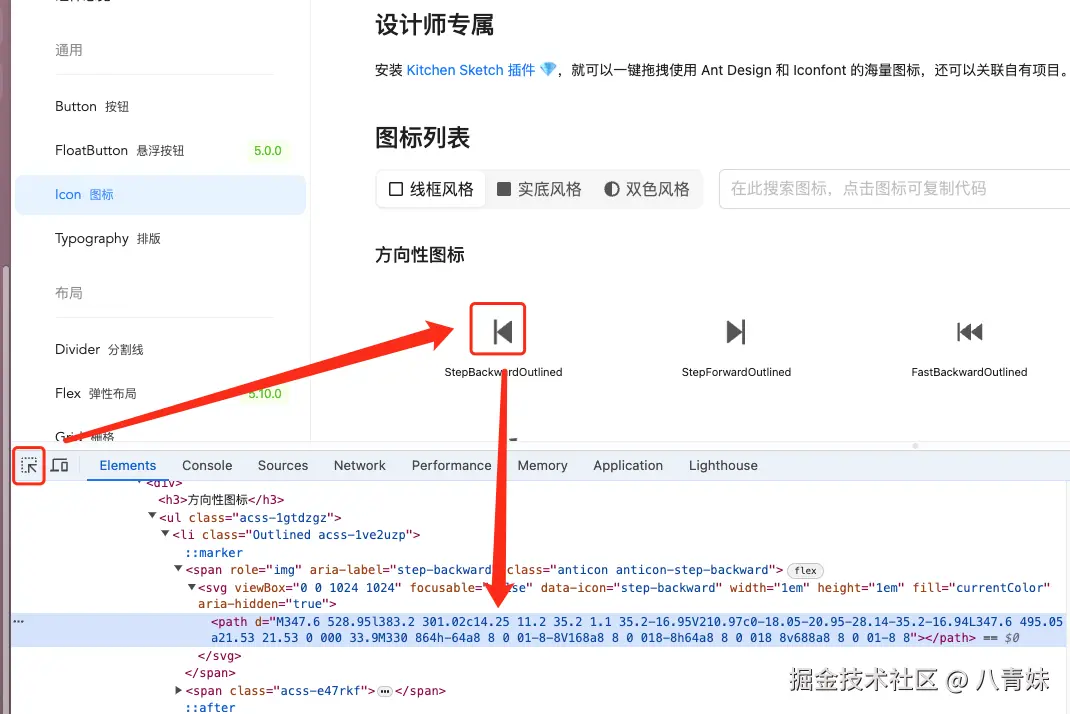
Task: Open the Application tab
Action: pos(628,466)
